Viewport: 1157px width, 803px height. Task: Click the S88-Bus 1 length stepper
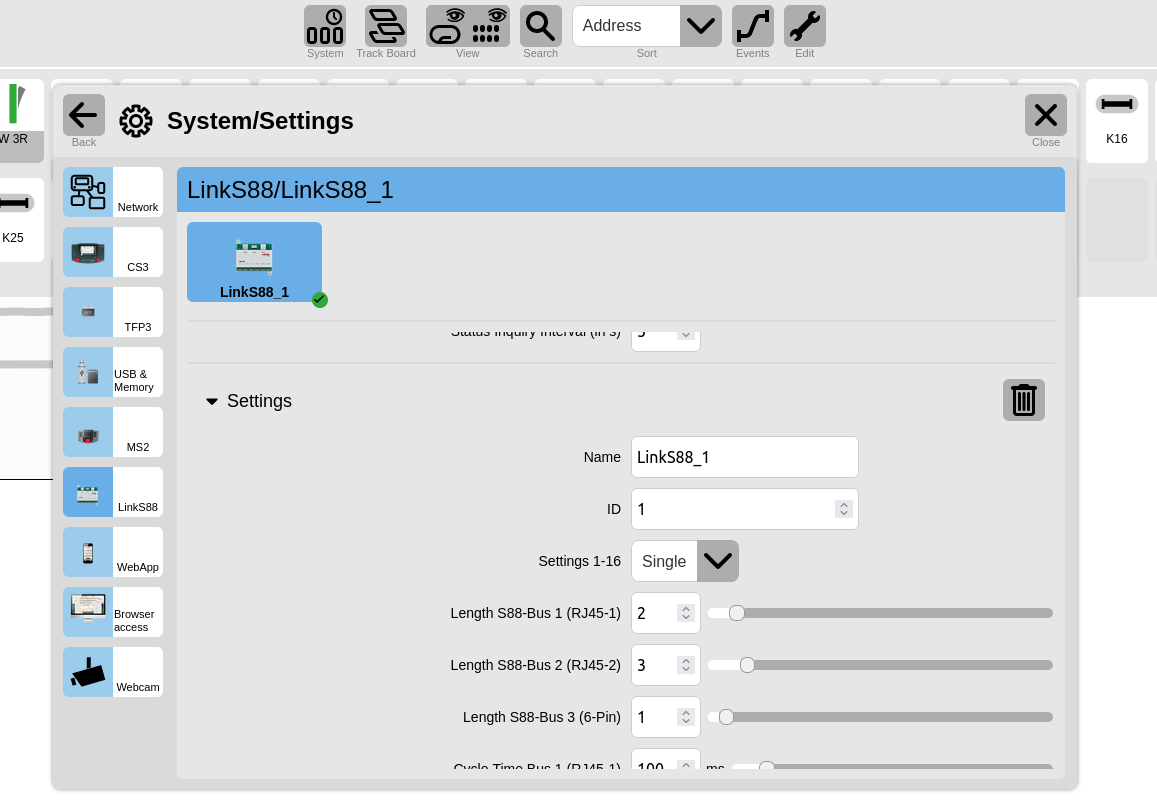(x=685, y=613)
